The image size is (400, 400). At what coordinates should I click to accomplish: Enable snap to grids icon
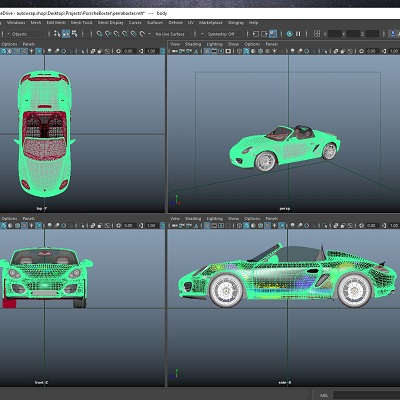tap(99, 34)
